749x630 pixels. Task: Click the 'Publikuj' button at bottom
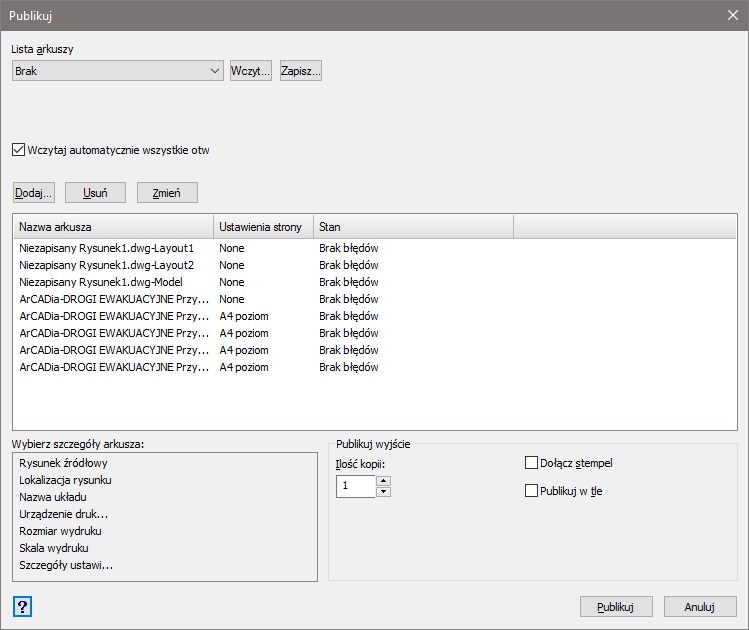click(x=616, y=607)
